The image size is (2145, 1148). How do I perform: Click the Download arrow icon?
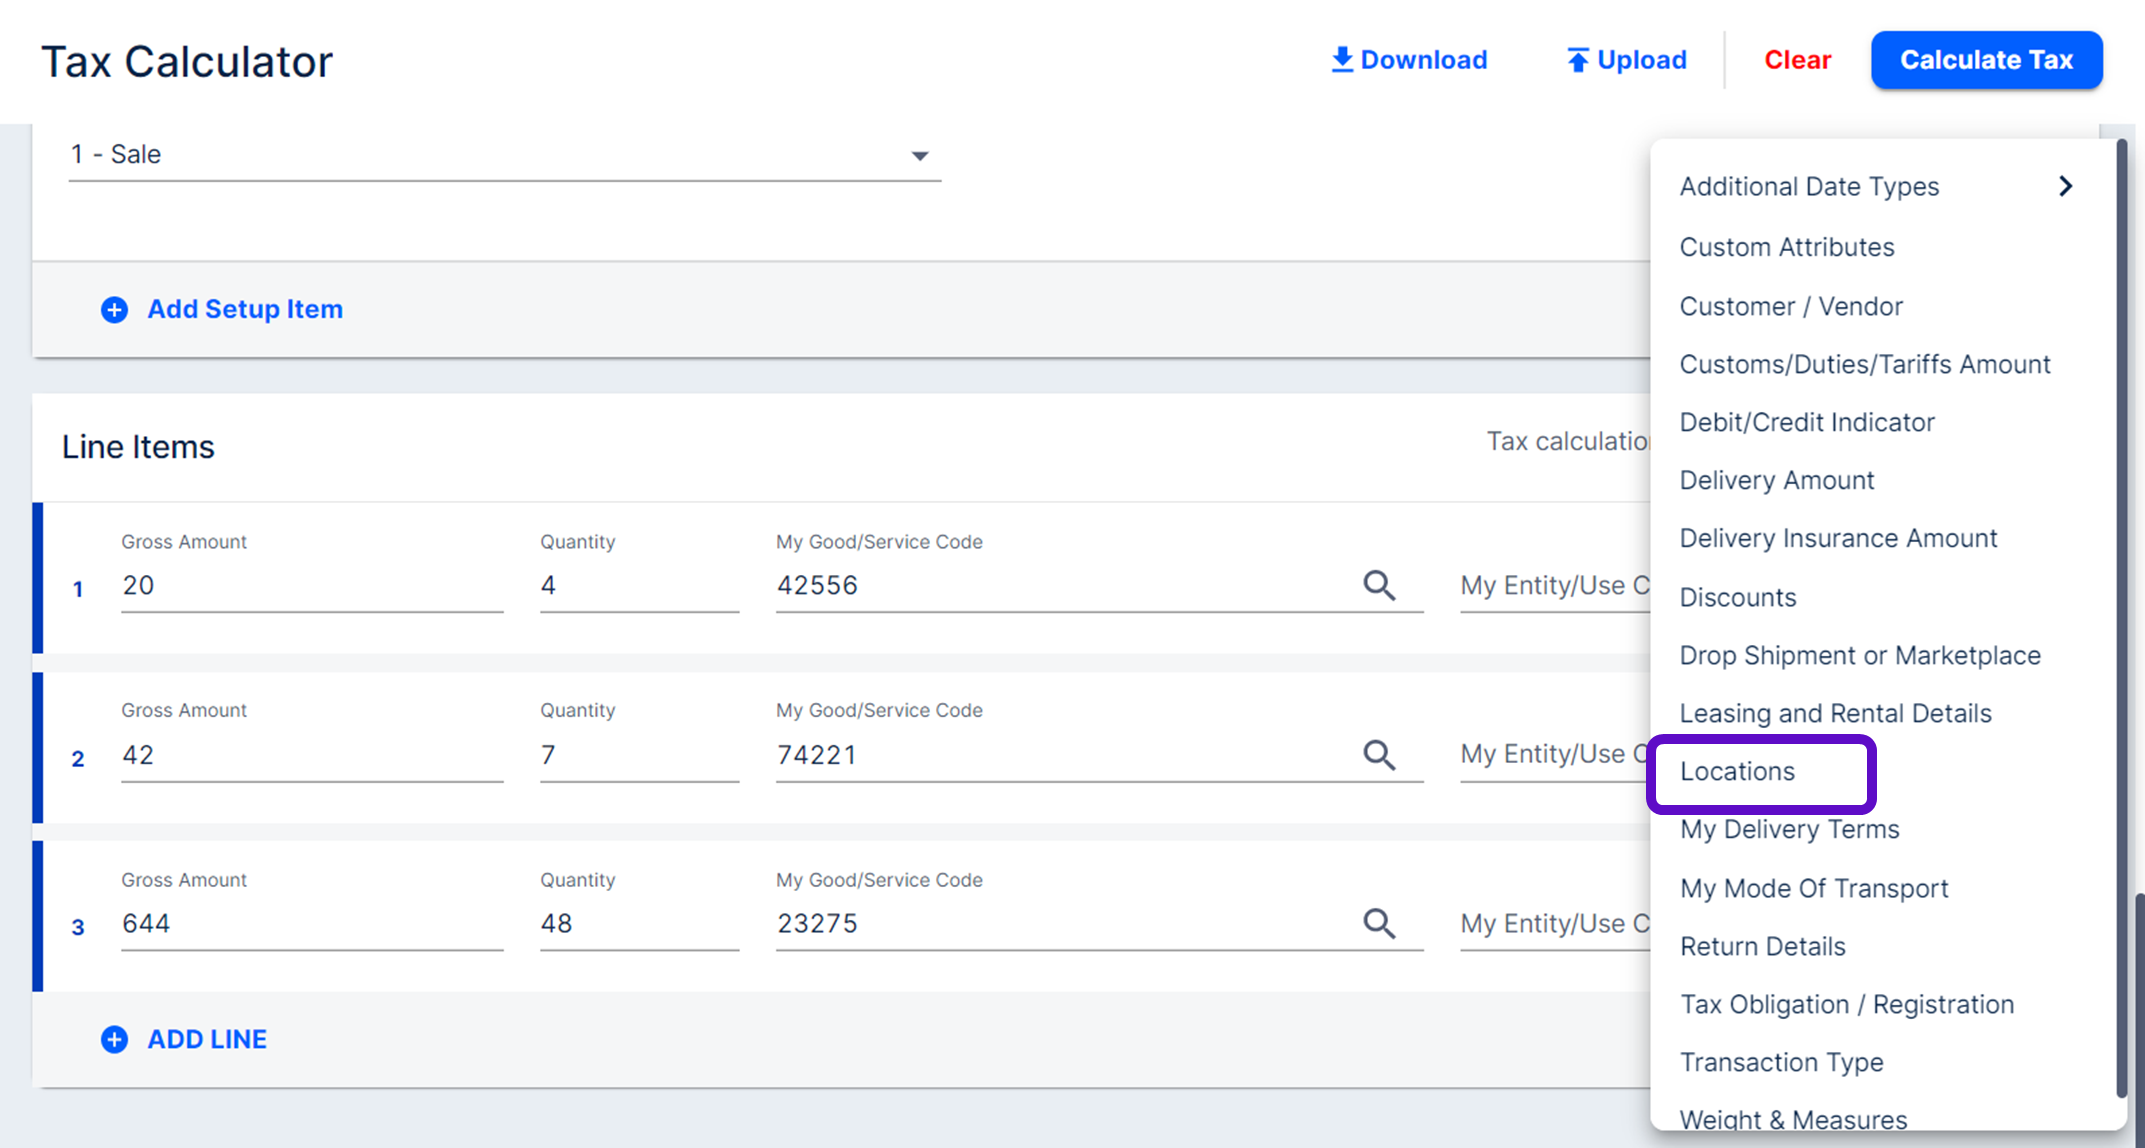pyautogui.click(x=1342, y=60)
